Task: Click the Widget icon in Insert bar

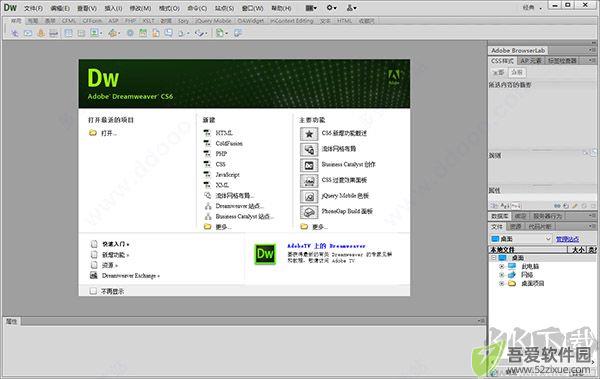Action: click(130, 33)
